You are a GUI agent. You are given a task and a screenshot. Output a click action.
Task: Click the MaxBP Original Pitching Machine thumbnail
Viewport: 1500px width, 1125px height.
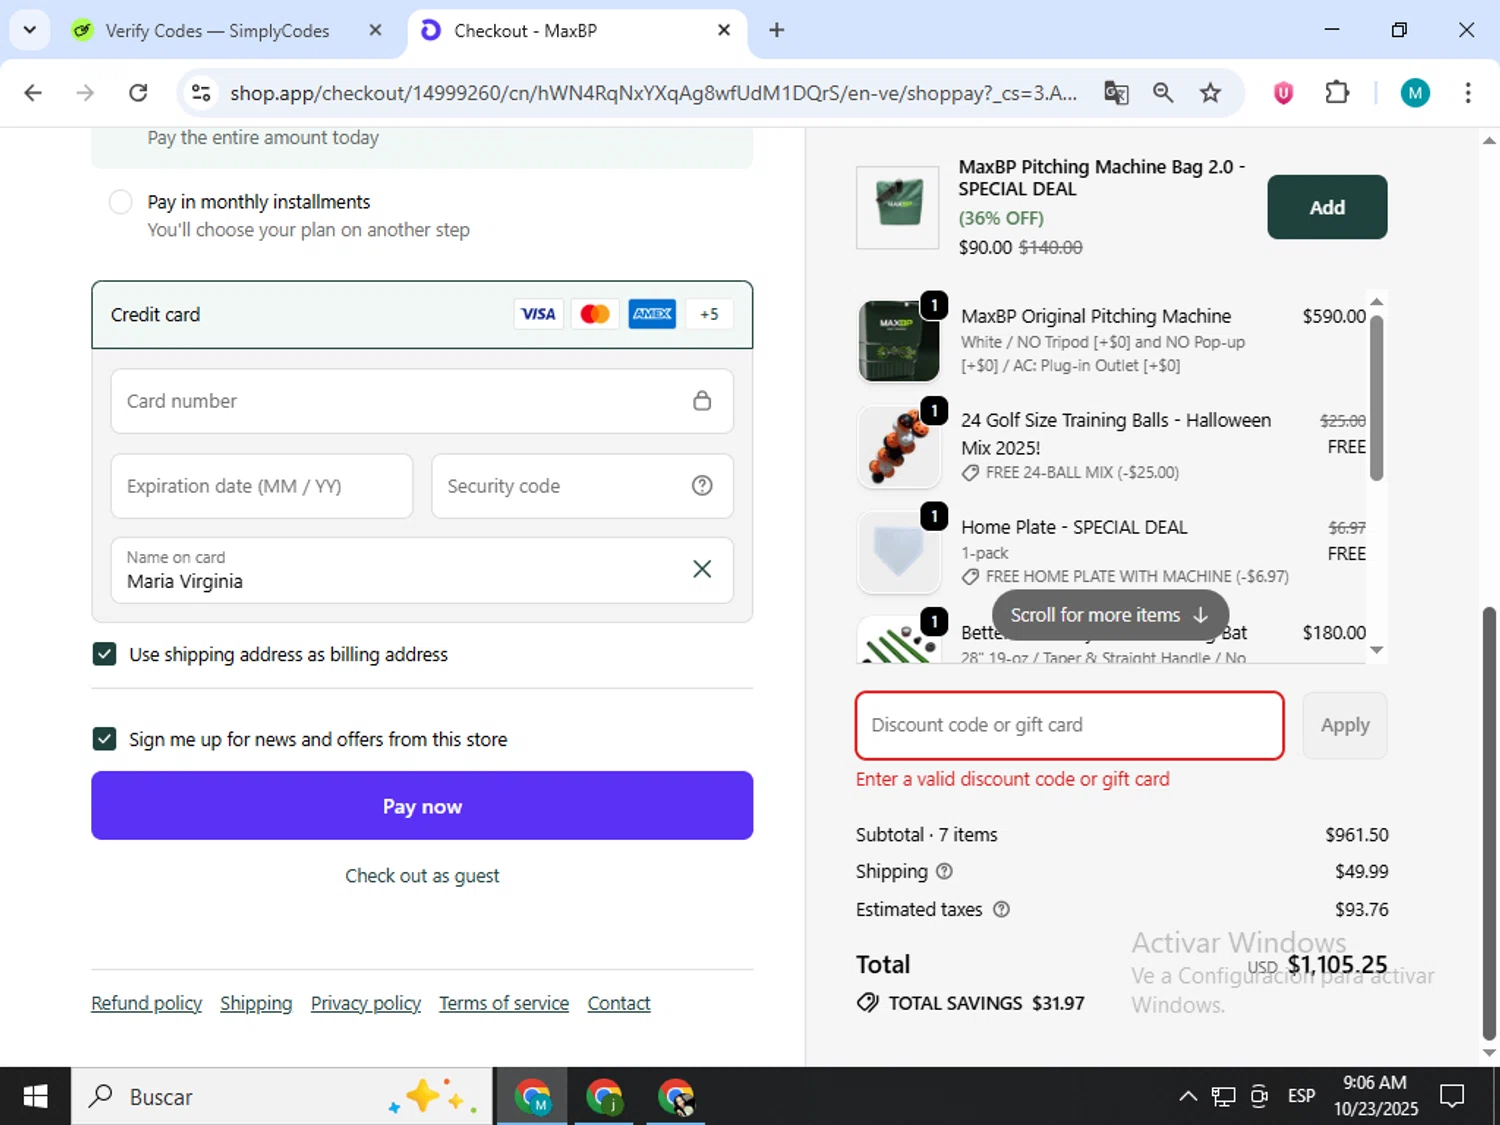pyautogui.click(x=899, y=341)
